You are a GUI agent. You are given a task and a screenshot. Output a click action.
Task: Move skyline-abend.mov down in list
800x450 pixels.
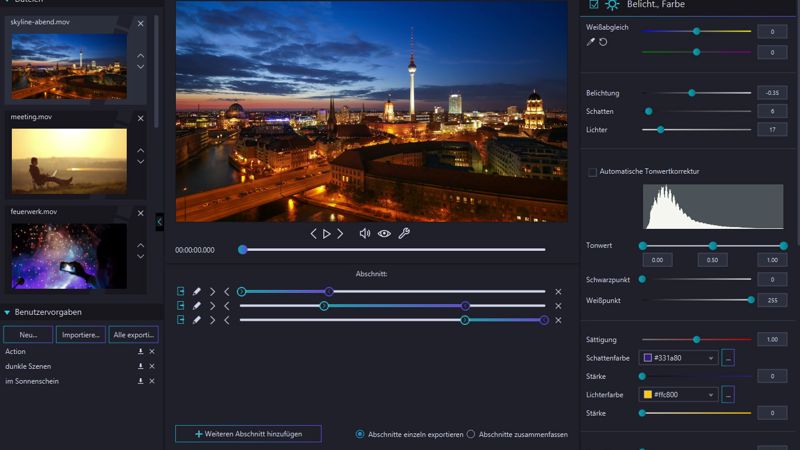pos(140,67)
